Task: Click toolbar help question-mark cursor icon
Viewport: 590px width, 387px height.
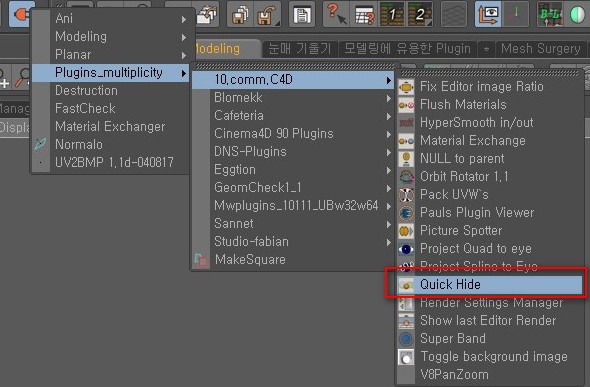Action: click(x=336, y=14)
